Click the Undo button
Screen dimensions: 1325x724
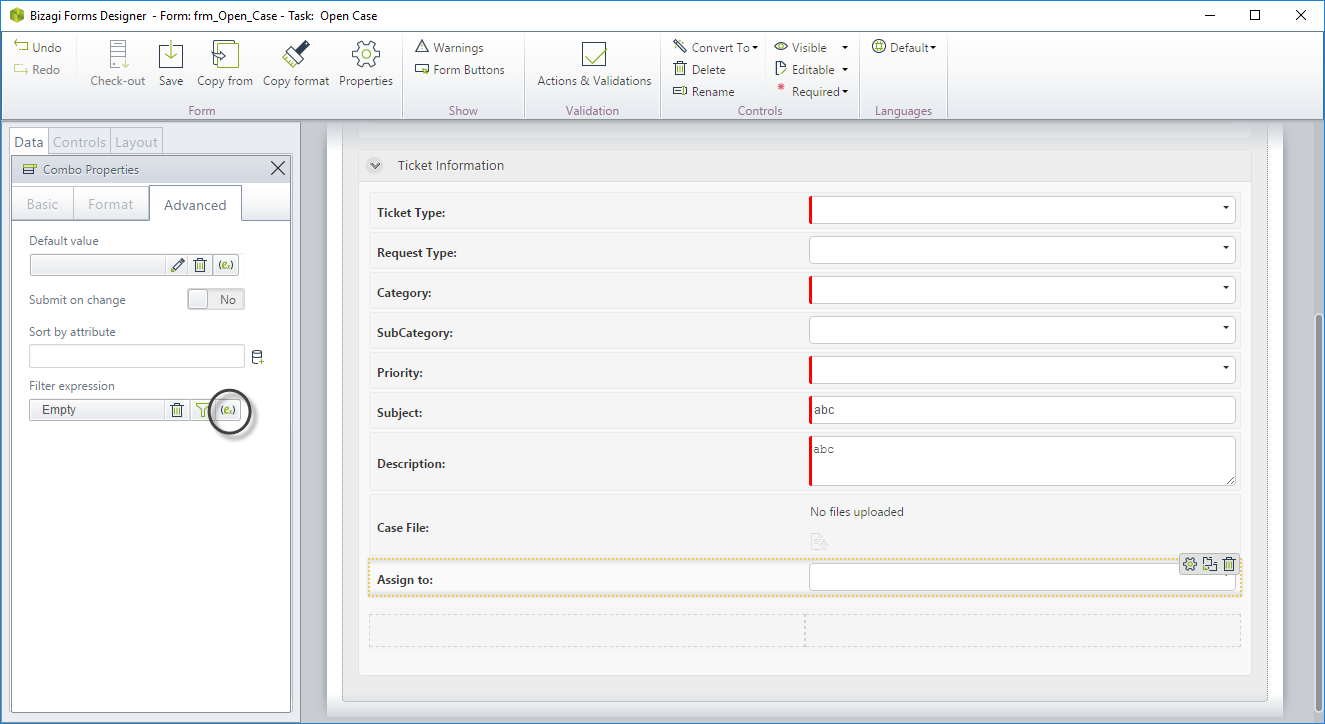[38, 47]
